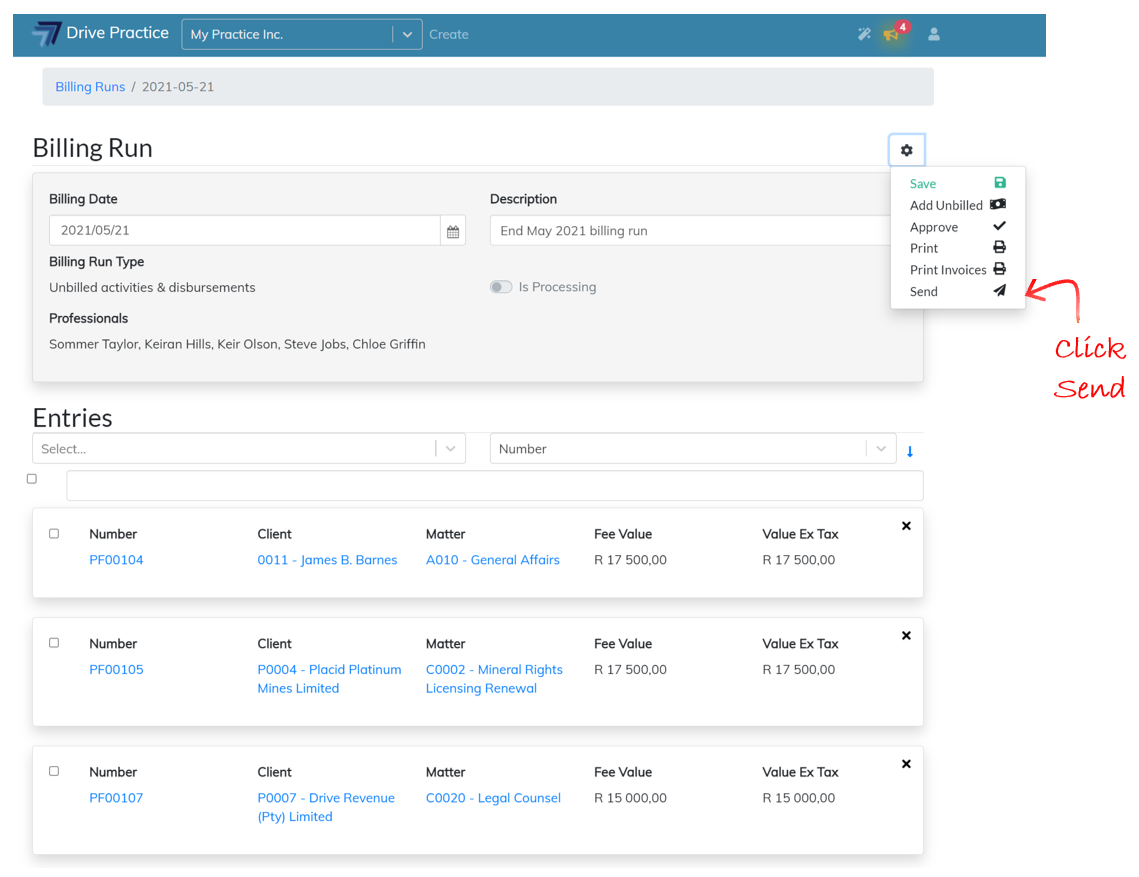This screenshot has width=1139, height=877.
Task: Click the blue sort direction arrow
Action: (x=910, y=451)
